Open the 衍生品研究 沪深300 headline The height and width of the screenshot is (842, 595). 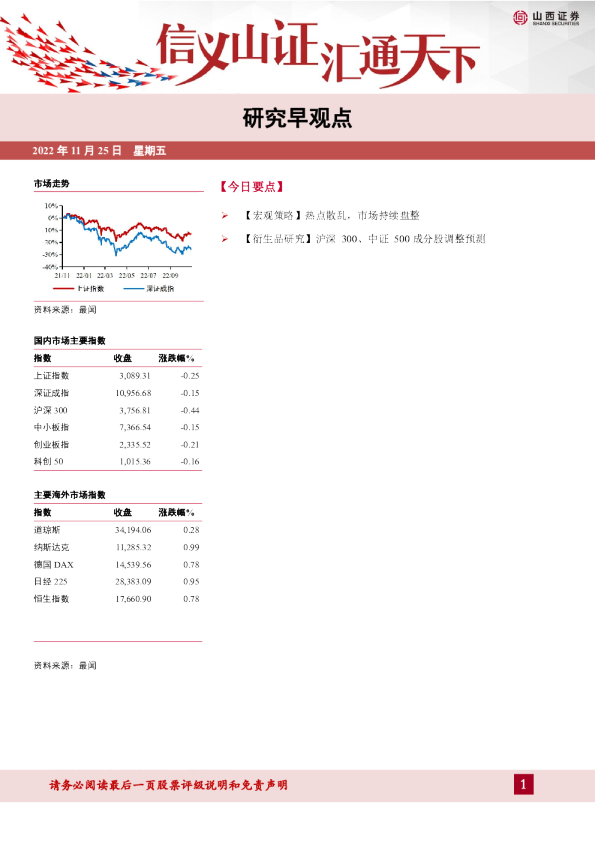[364, 239]
